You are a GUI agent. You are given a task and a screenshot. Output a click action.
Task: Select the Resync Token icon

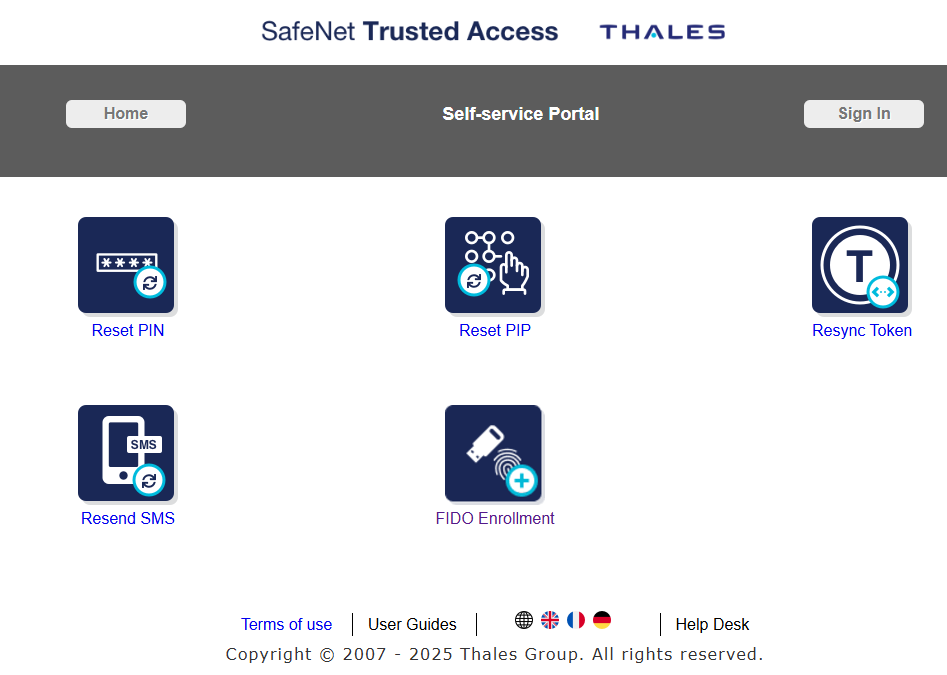(860, 265)
